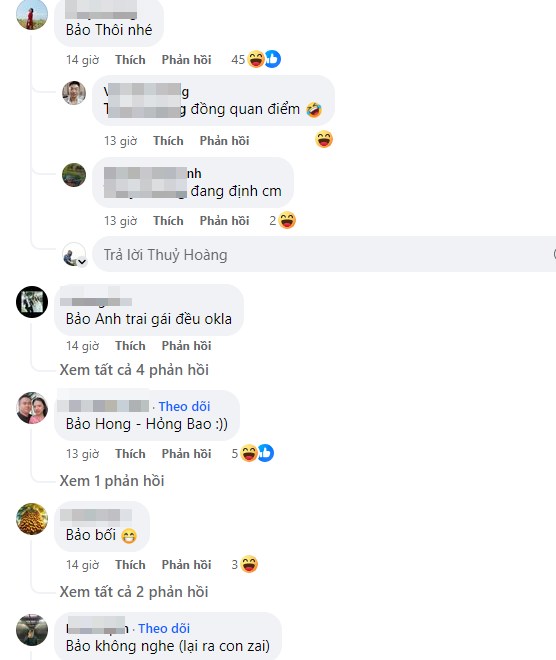Toggle Thích on the 'Bảo bối' comment
The width and height of the screenshot is (556, 660).
click(130, 565)
